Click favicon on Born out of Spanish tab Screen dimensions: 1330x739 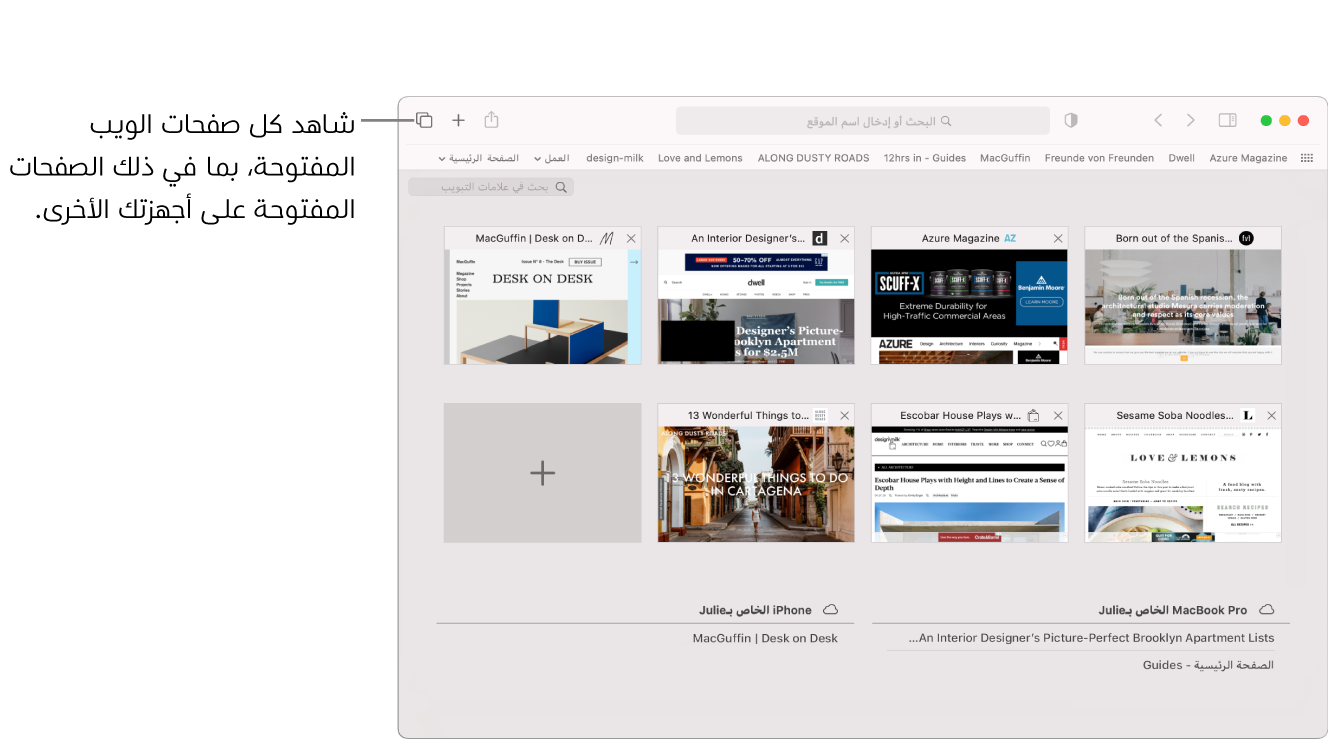click(x=1246, y=238)
